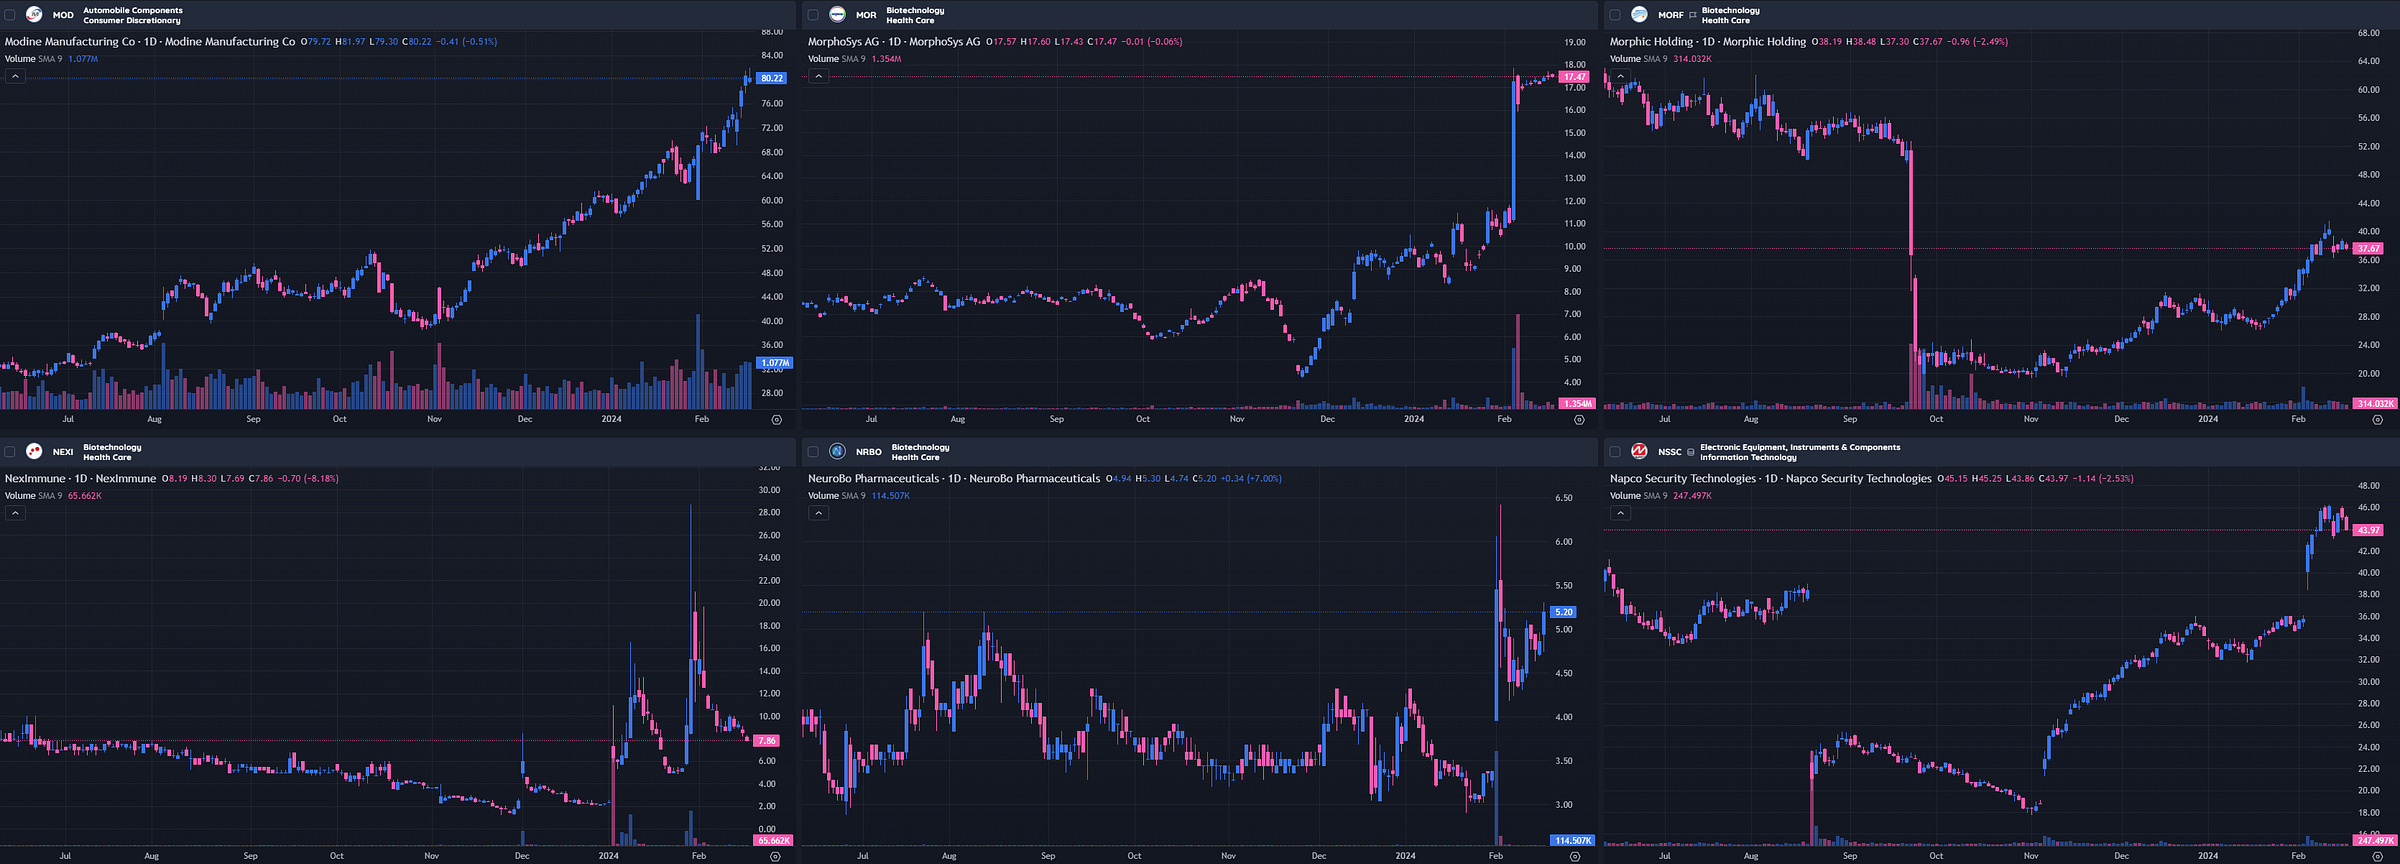Image resolution: width=2400 pixels, height=864 pixels.
Task: Open chart settings gear on Napco chart
Action: pos(2377,856)
